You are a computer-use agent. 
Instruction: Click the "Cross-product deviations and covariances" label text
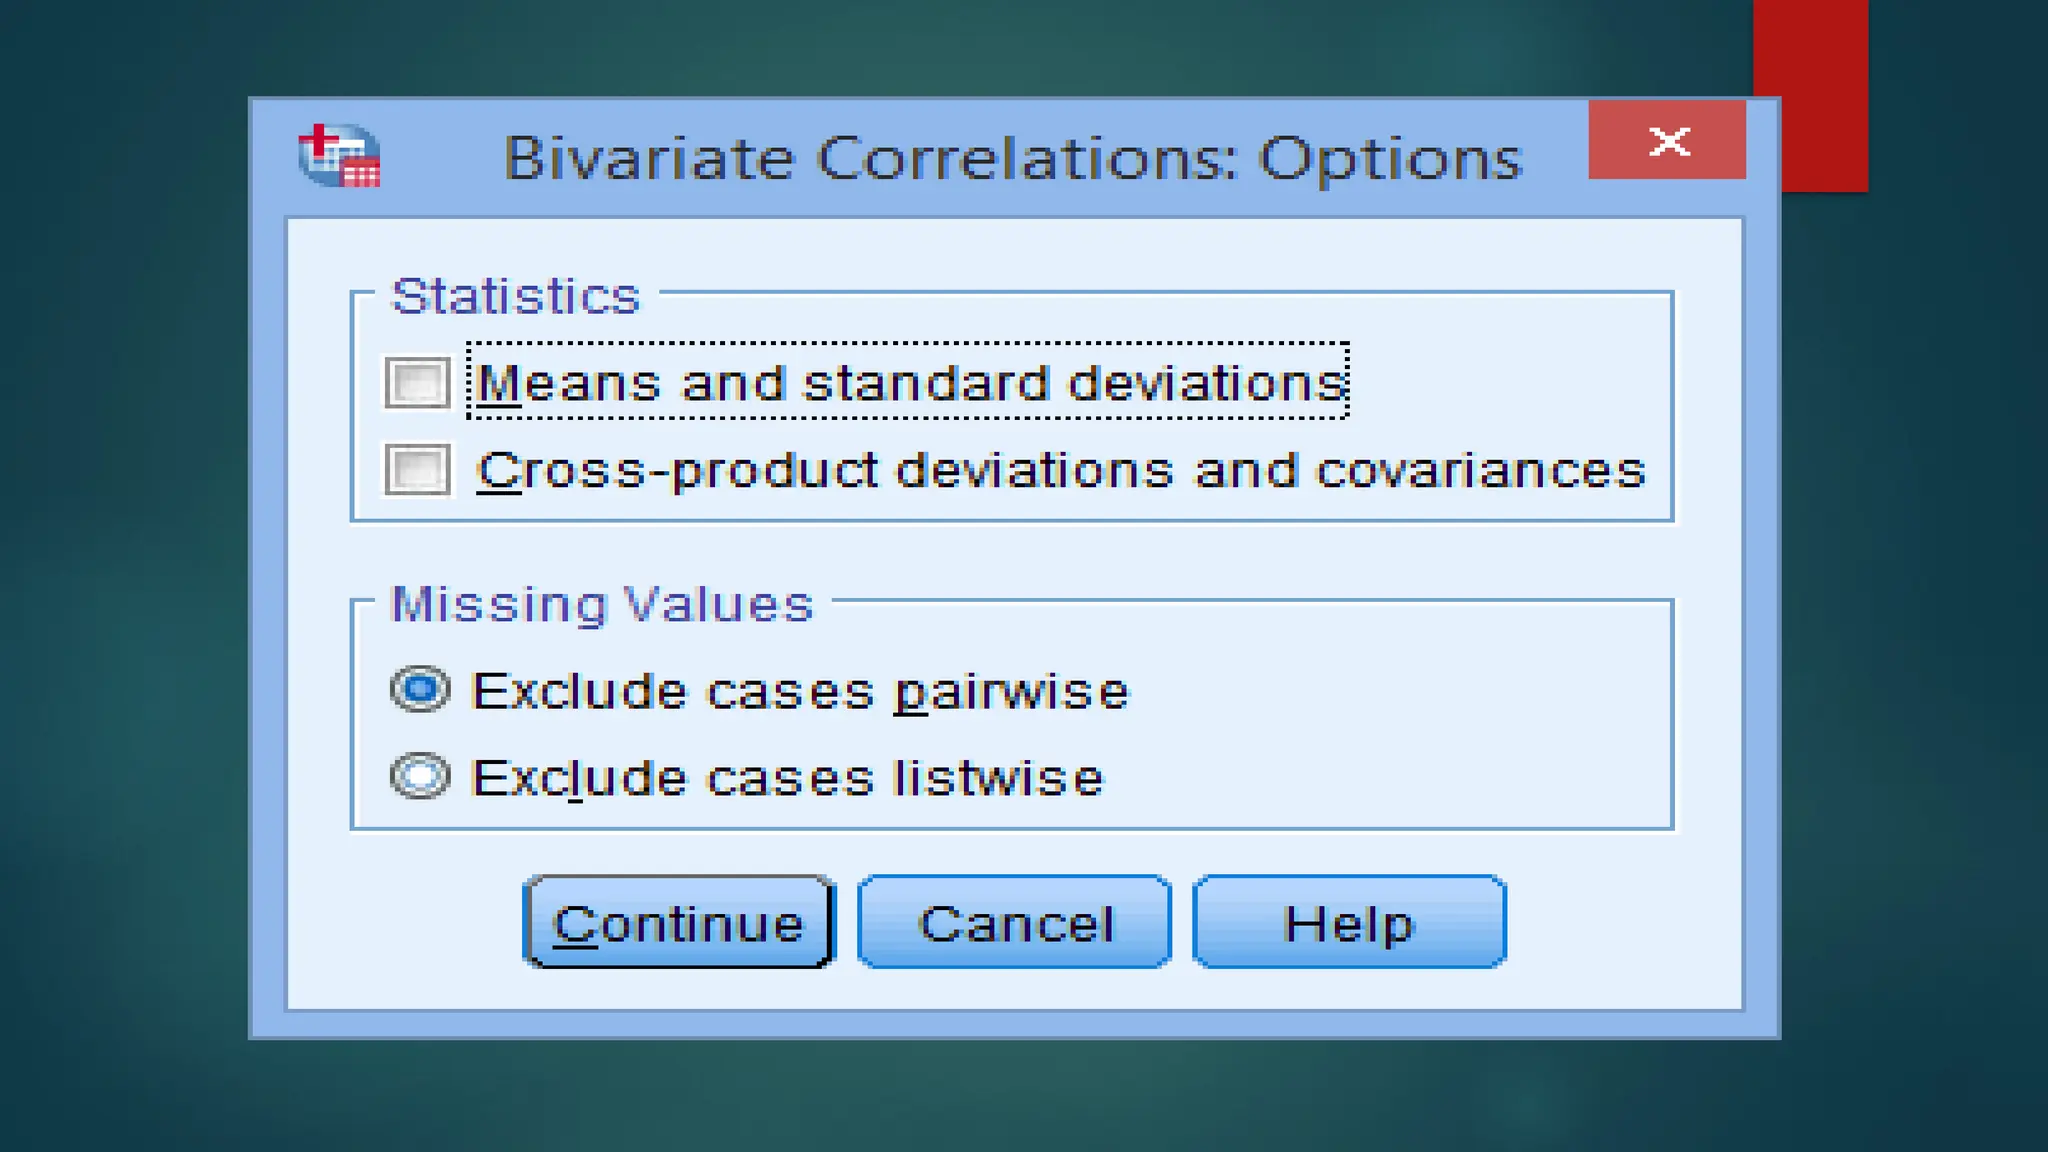[x=1060, y=470]
